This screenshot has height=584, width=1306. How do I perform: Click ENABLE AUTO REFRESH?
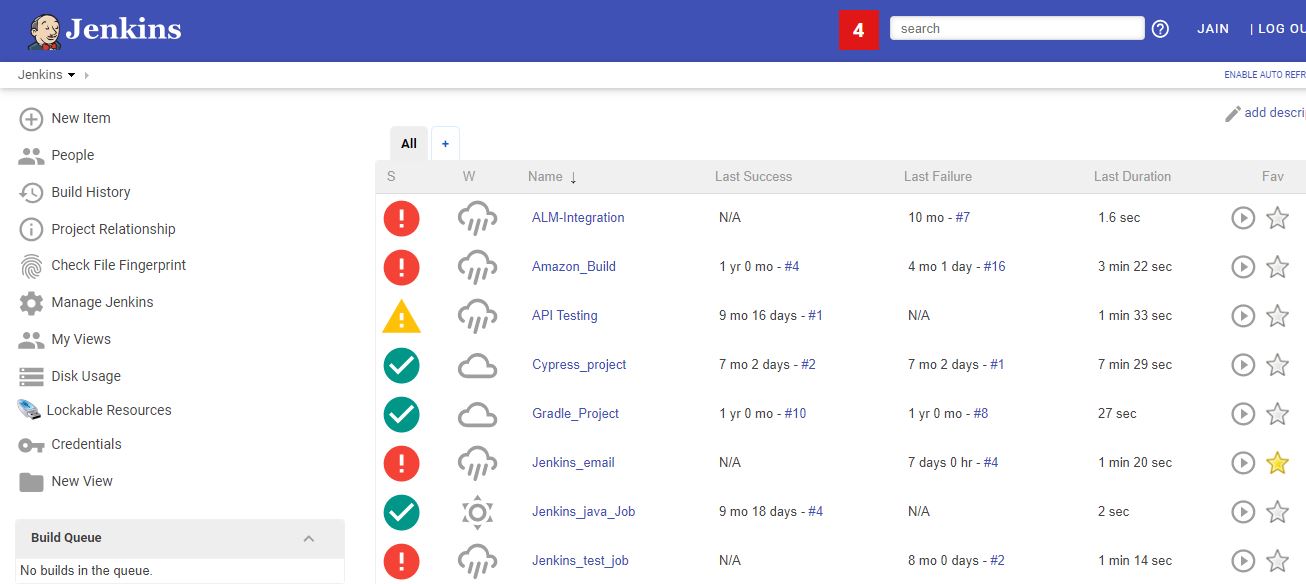coord(1264,74)
